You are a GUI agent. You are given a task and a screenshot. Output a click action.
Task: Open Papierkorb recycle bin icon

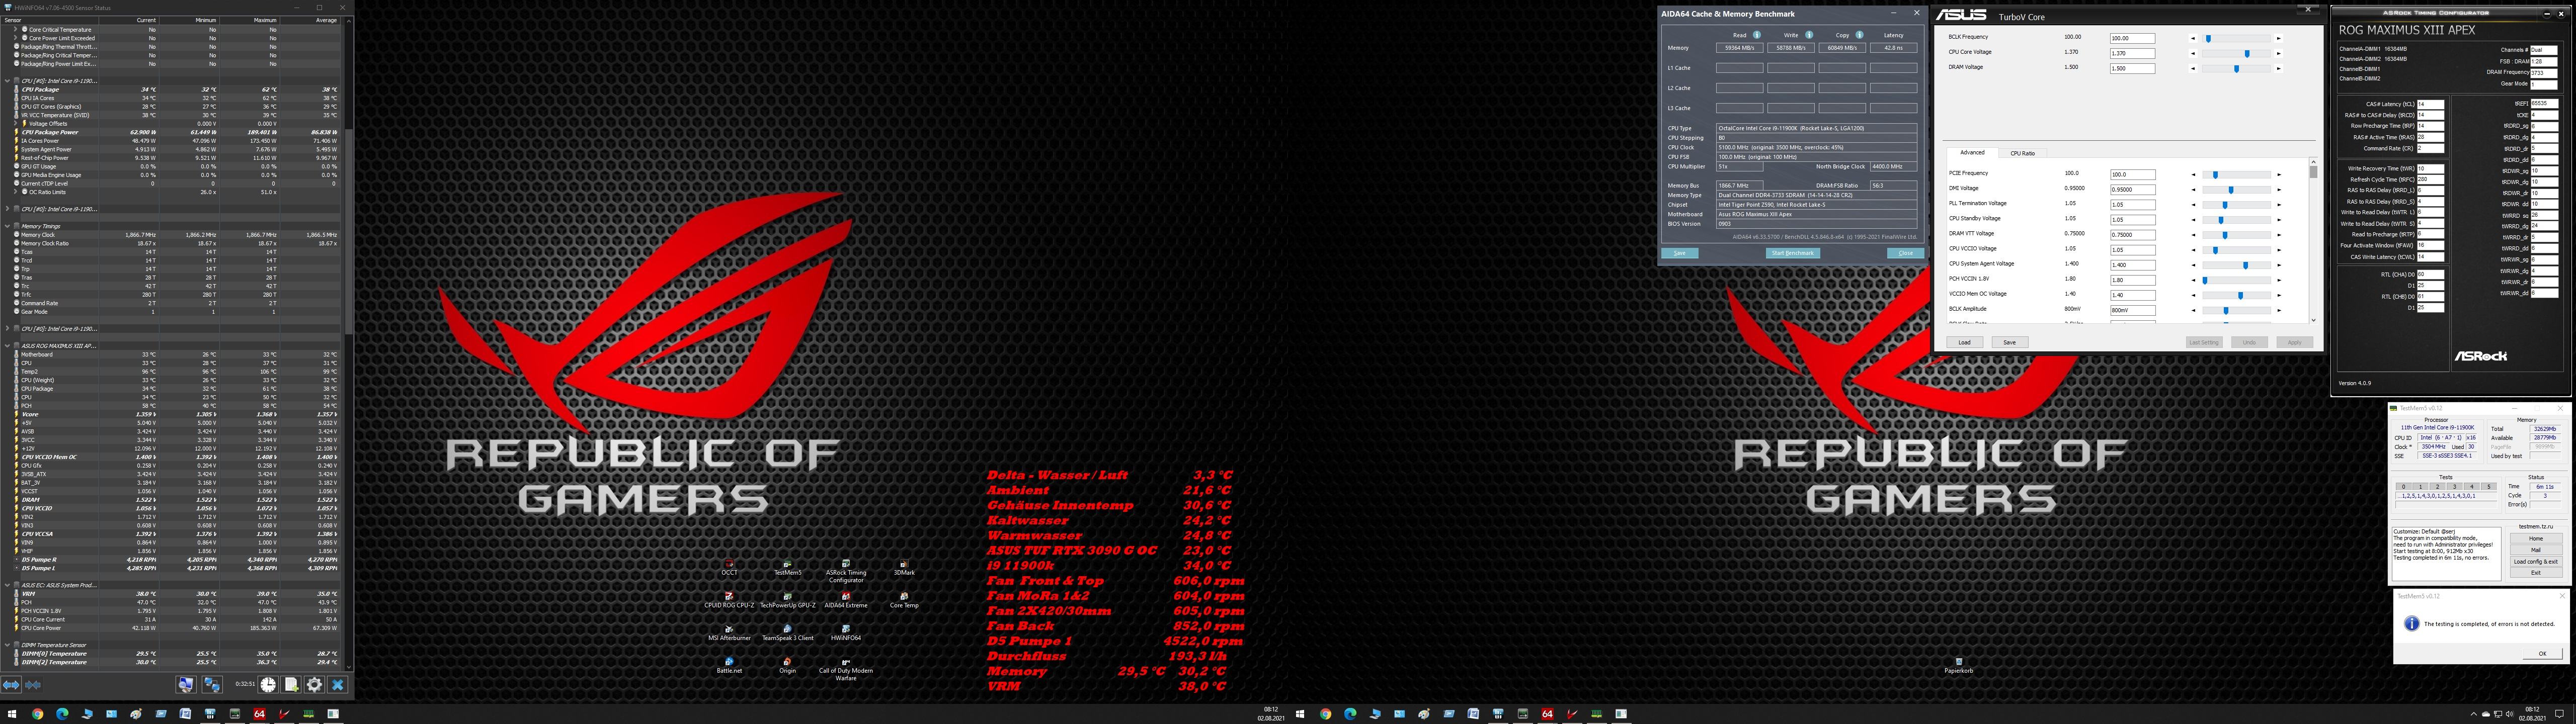1958,663
